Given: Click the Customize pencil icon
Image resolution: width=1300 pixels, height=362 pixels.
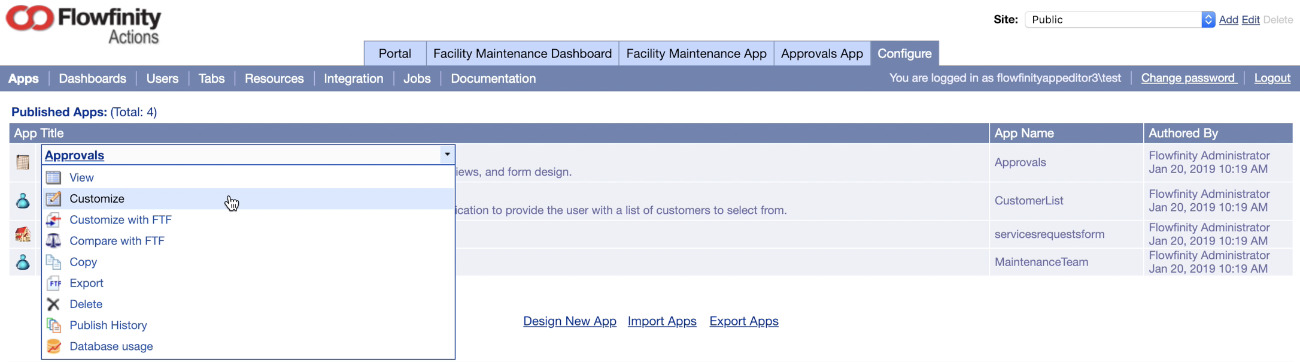Looking at the screenshot, I should [54, 199].
